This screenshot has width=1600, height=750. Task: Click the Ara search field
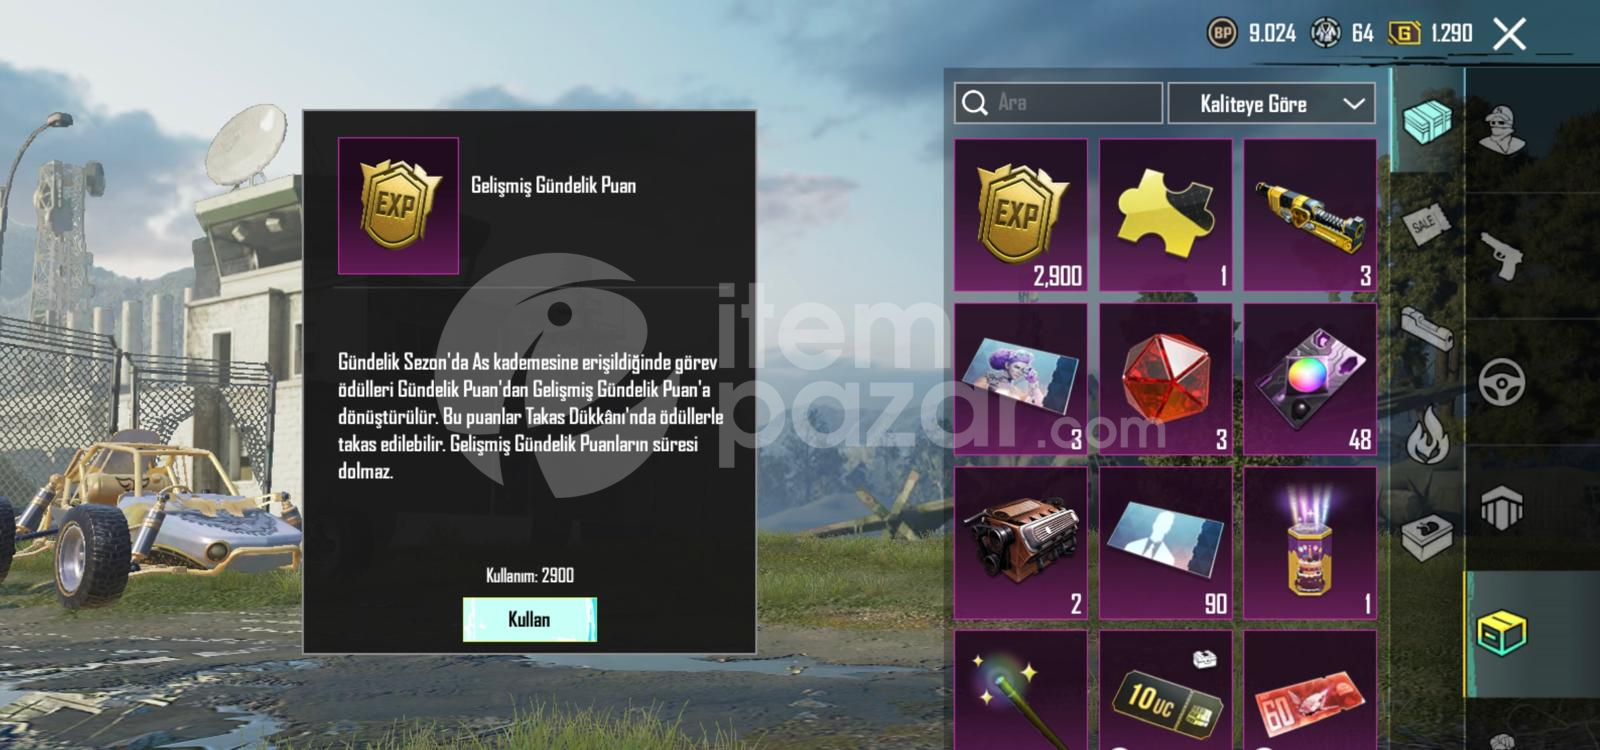1058,103
